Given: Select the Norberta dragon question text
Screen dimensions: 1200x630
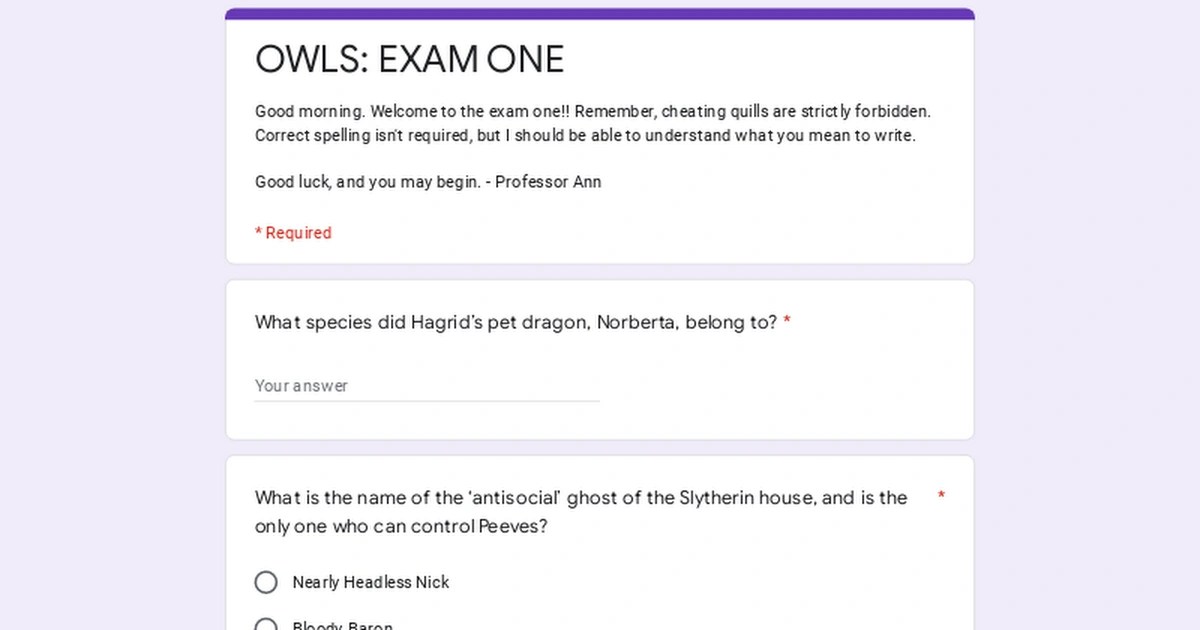Looking at the screenshot, I should pos(515,322).
